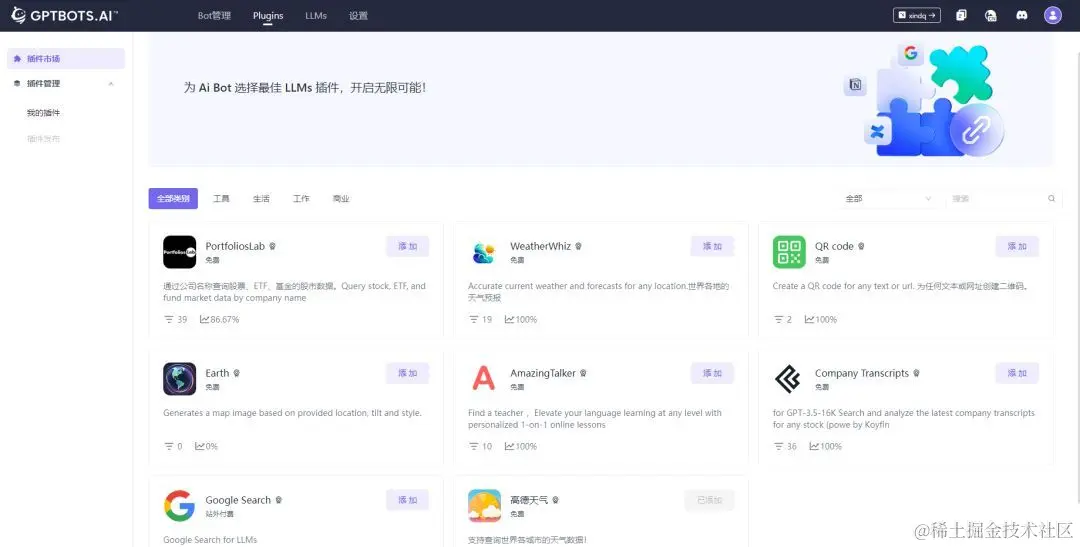Open the documents icon in the header
The height and width of the screenshot is (547, 1080).
962,15
